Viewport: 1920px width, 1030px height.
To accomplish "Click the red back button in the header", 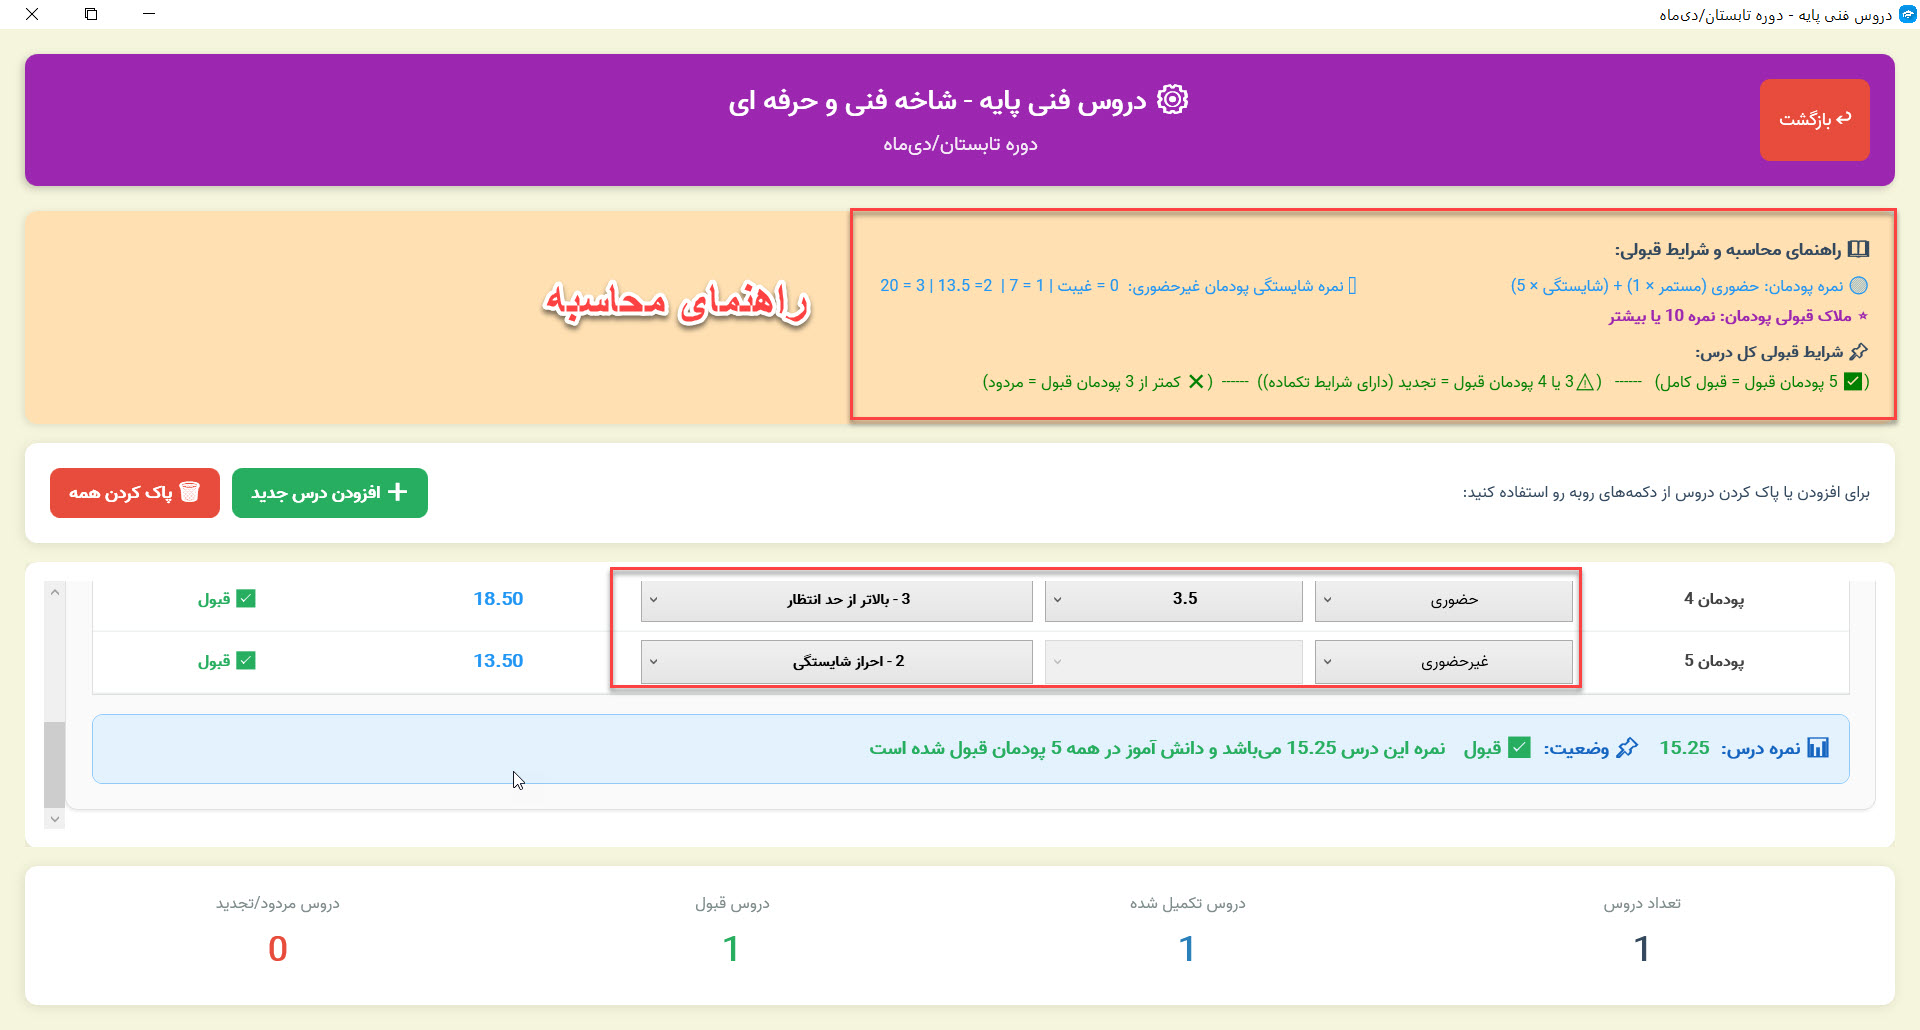I will (x=1814, y=120).
